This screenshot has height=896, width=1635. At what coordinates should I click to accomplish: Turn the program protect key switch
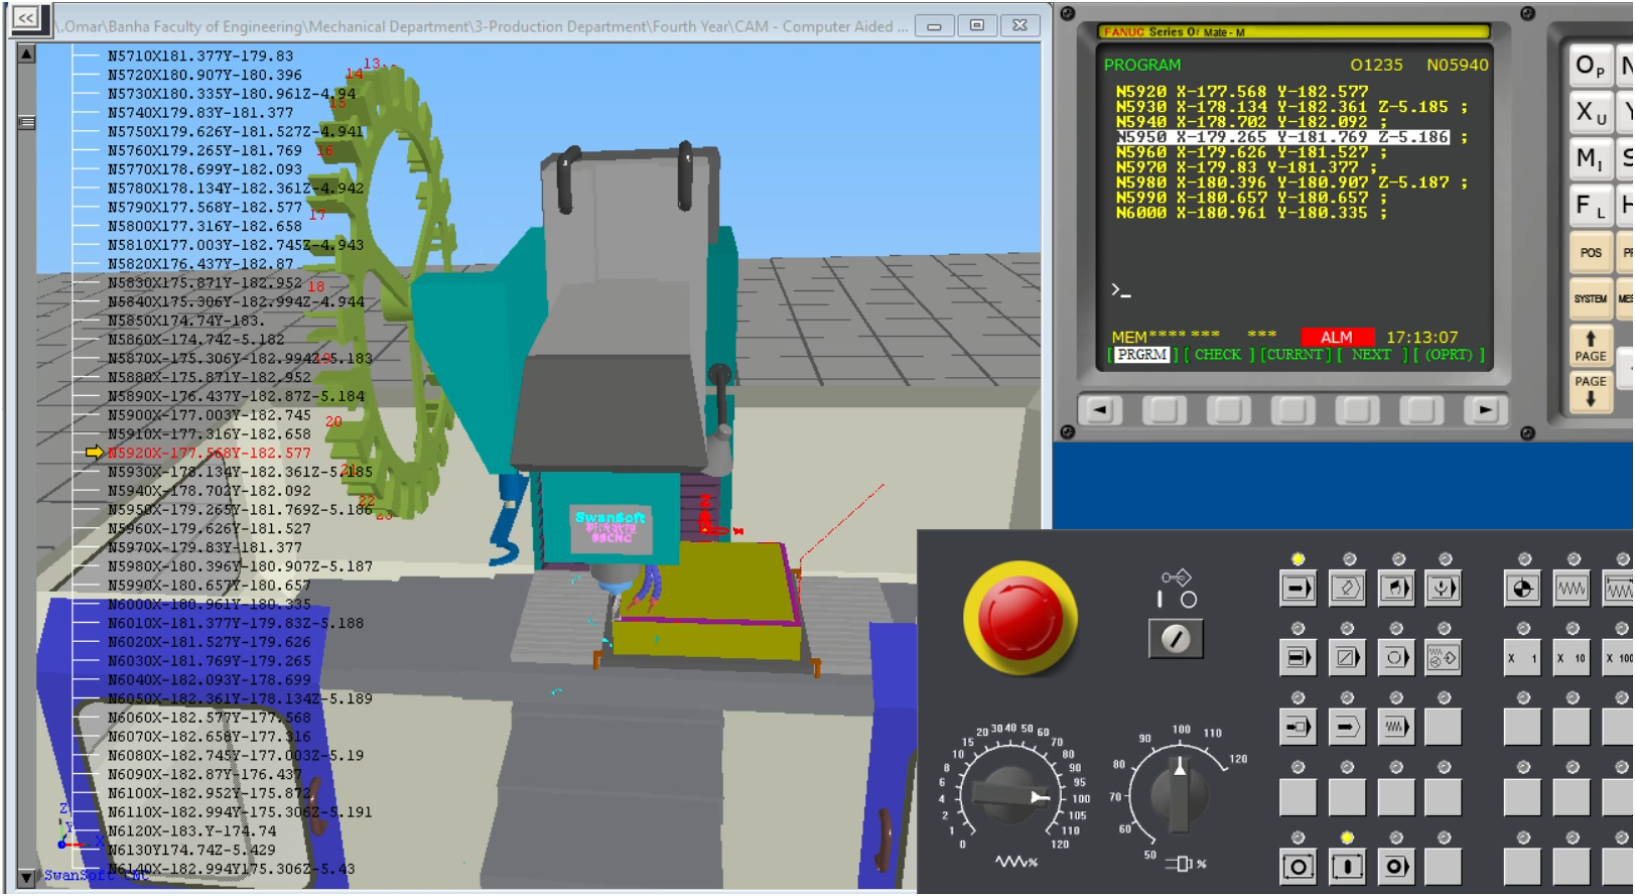(x=1175, y=638)
